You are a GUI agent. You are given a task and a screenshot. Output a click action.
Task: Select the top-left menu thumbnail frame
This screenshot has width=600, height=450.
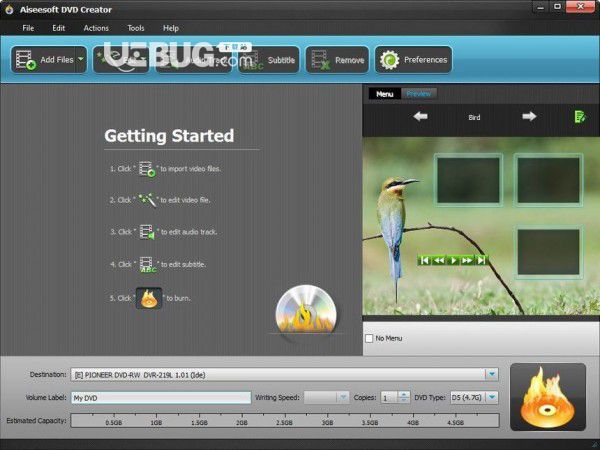coord(468,180)
